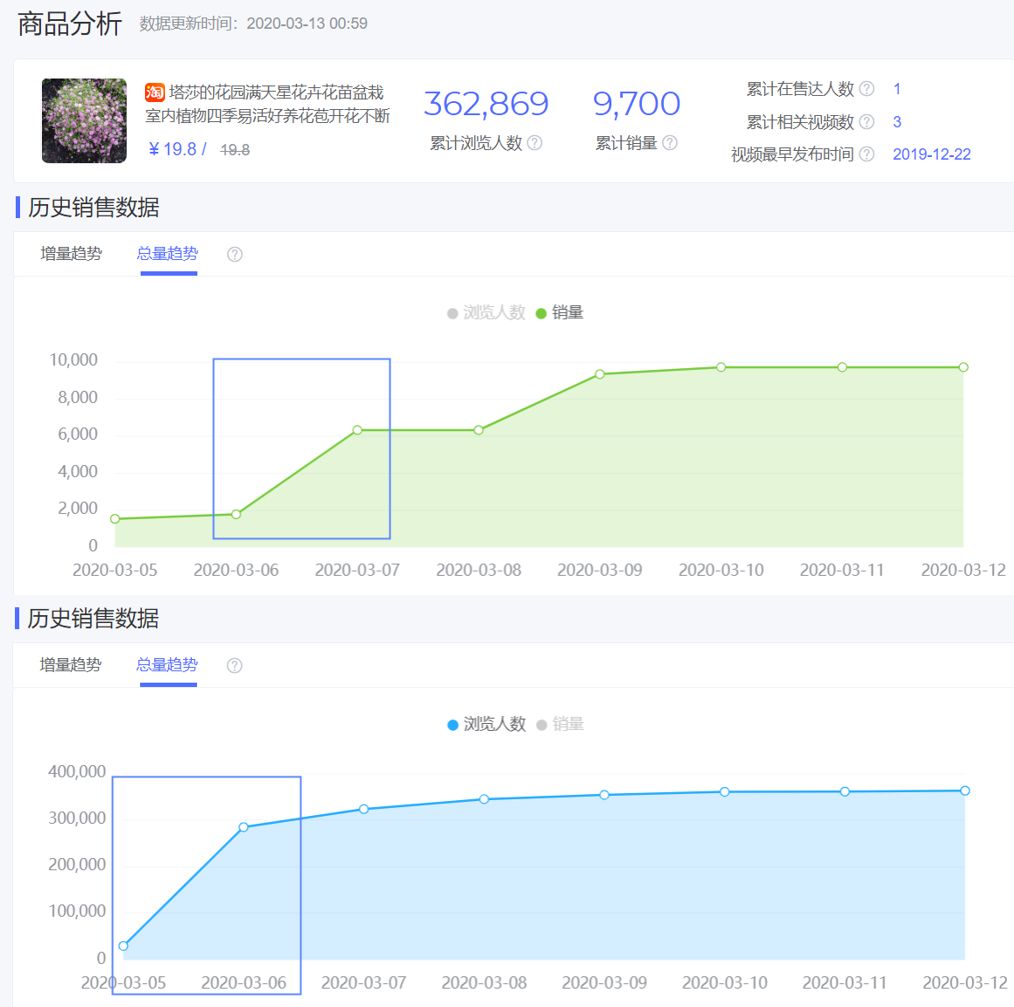The height and width of the screenshot is (1007, 1014).
Task: Click question icon beside second 总量趋势 tab
Action: 234,666
